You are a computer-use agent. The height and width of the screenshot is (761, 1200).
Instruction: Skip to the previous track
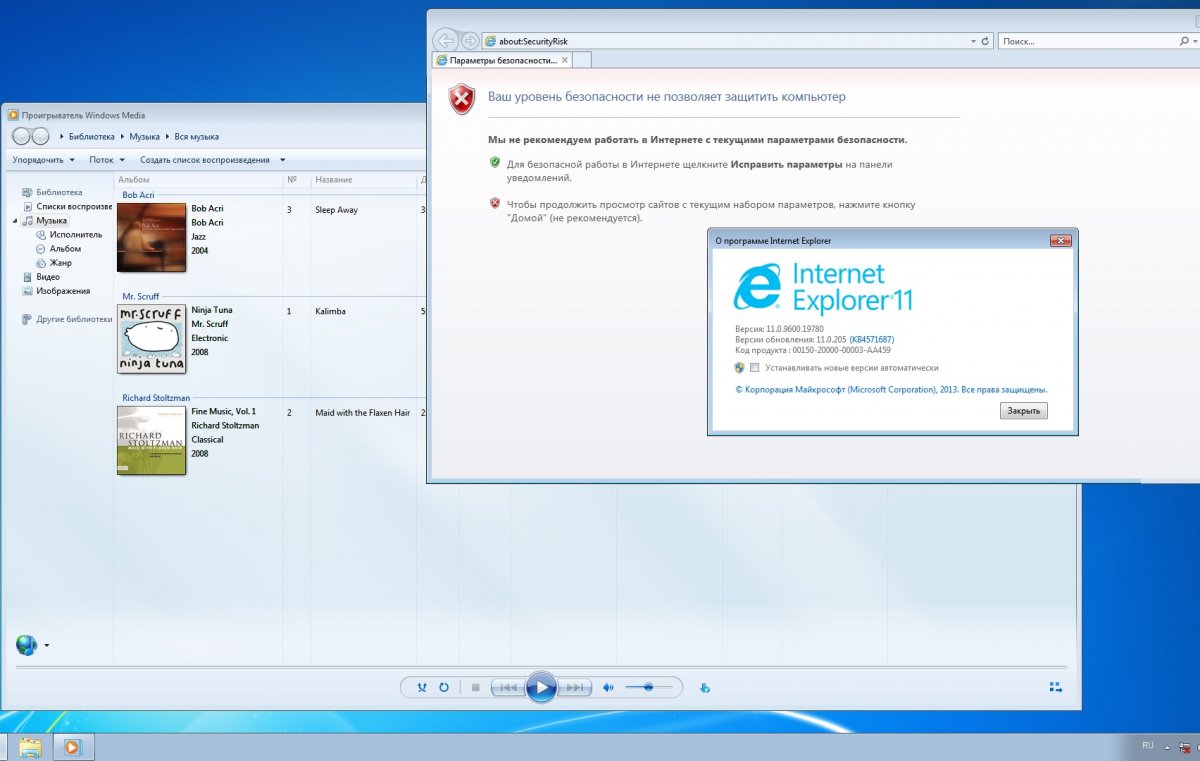(508, 688)
